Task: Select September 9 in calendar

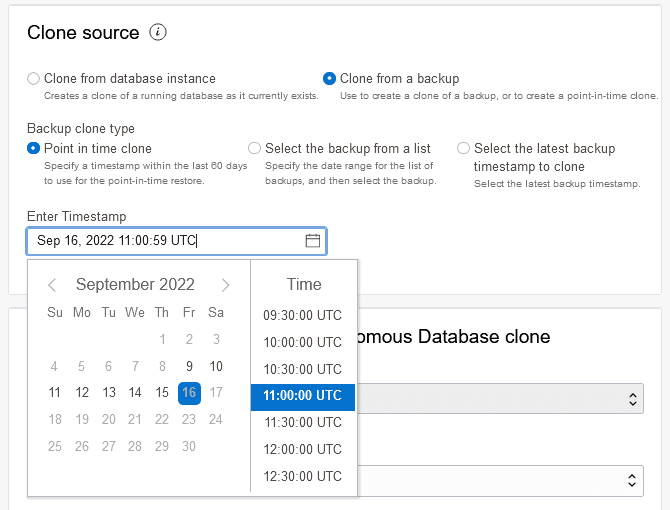Action: [189, 366]
